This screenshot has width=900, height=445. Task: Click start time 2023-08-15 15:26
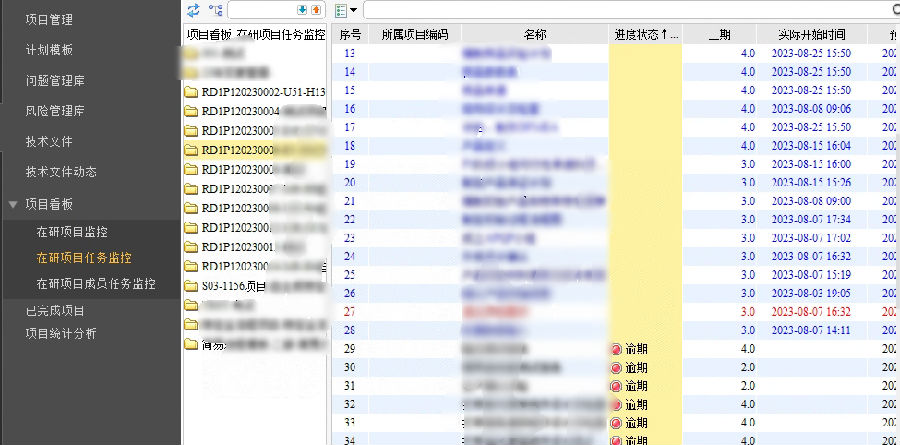point(811,183)
